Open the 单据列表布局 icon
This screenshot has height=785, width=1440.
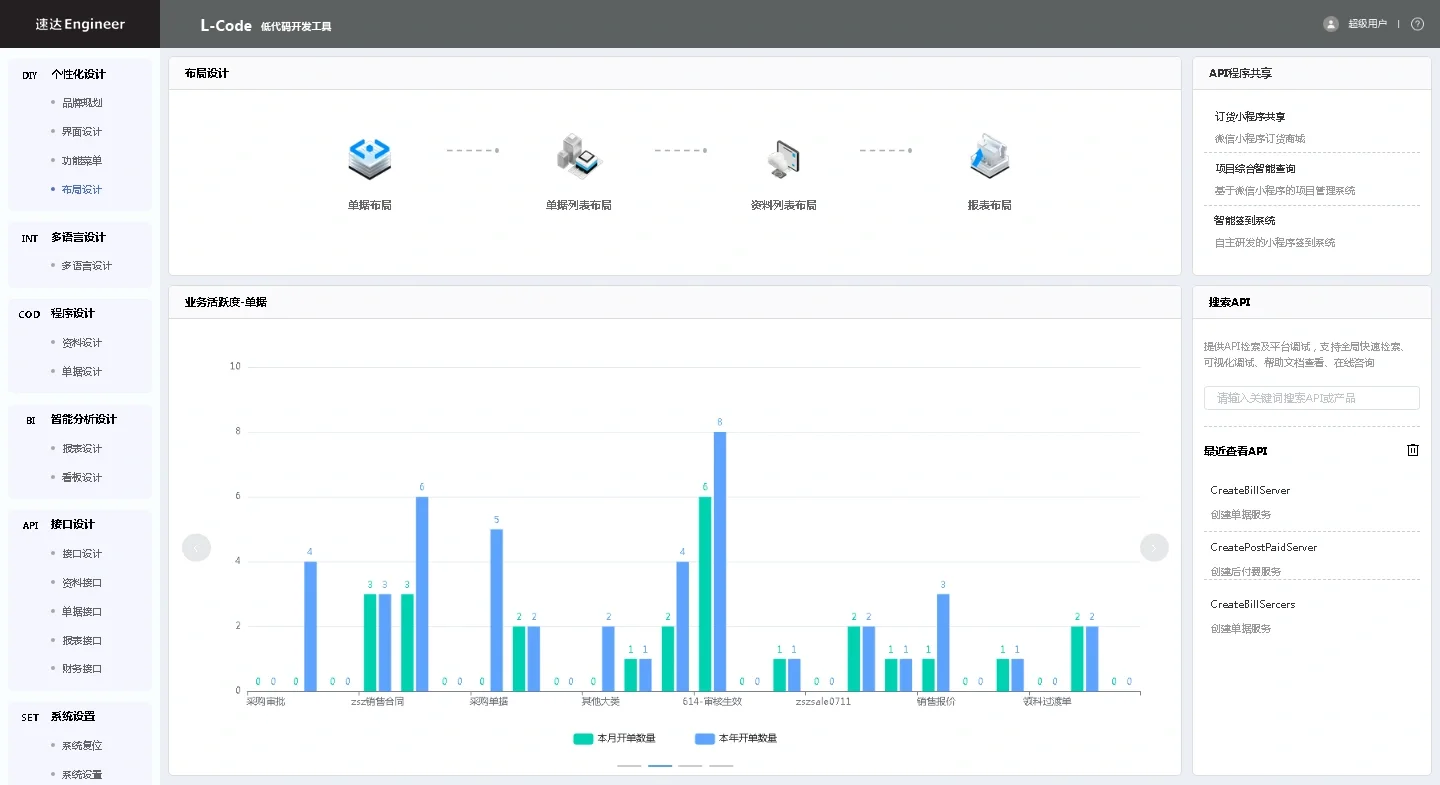578,157
